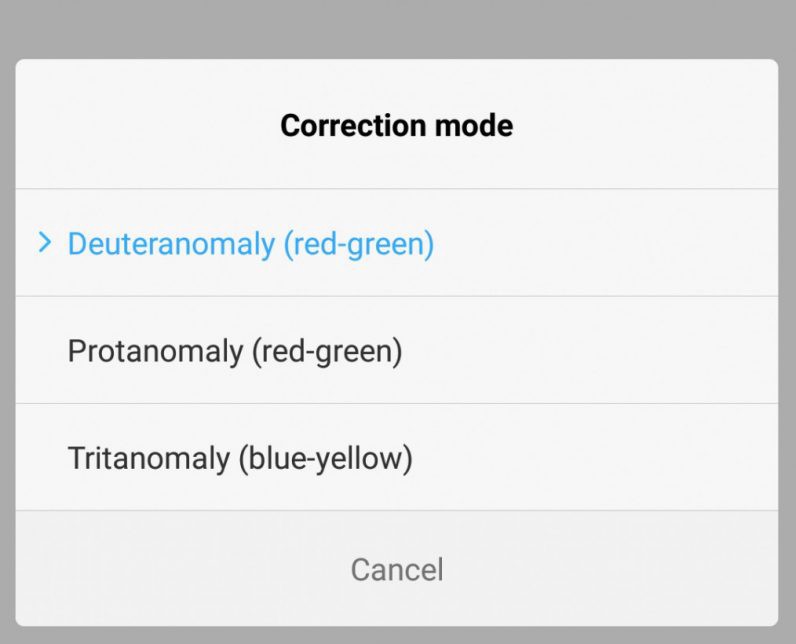796x644 pixels.
Task: Click the blue selected-option chevron icon
Action: (x=44, y=243)
